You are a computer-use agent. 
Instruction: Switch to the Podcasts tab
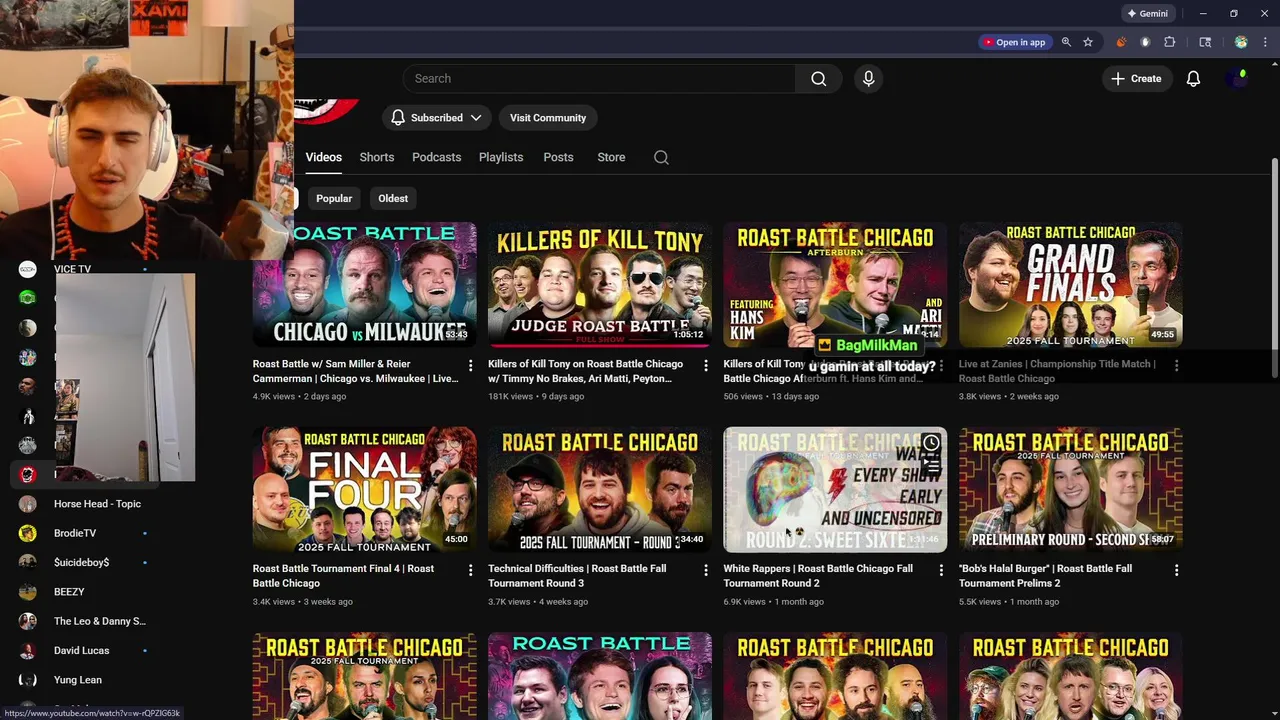(437, 157)
